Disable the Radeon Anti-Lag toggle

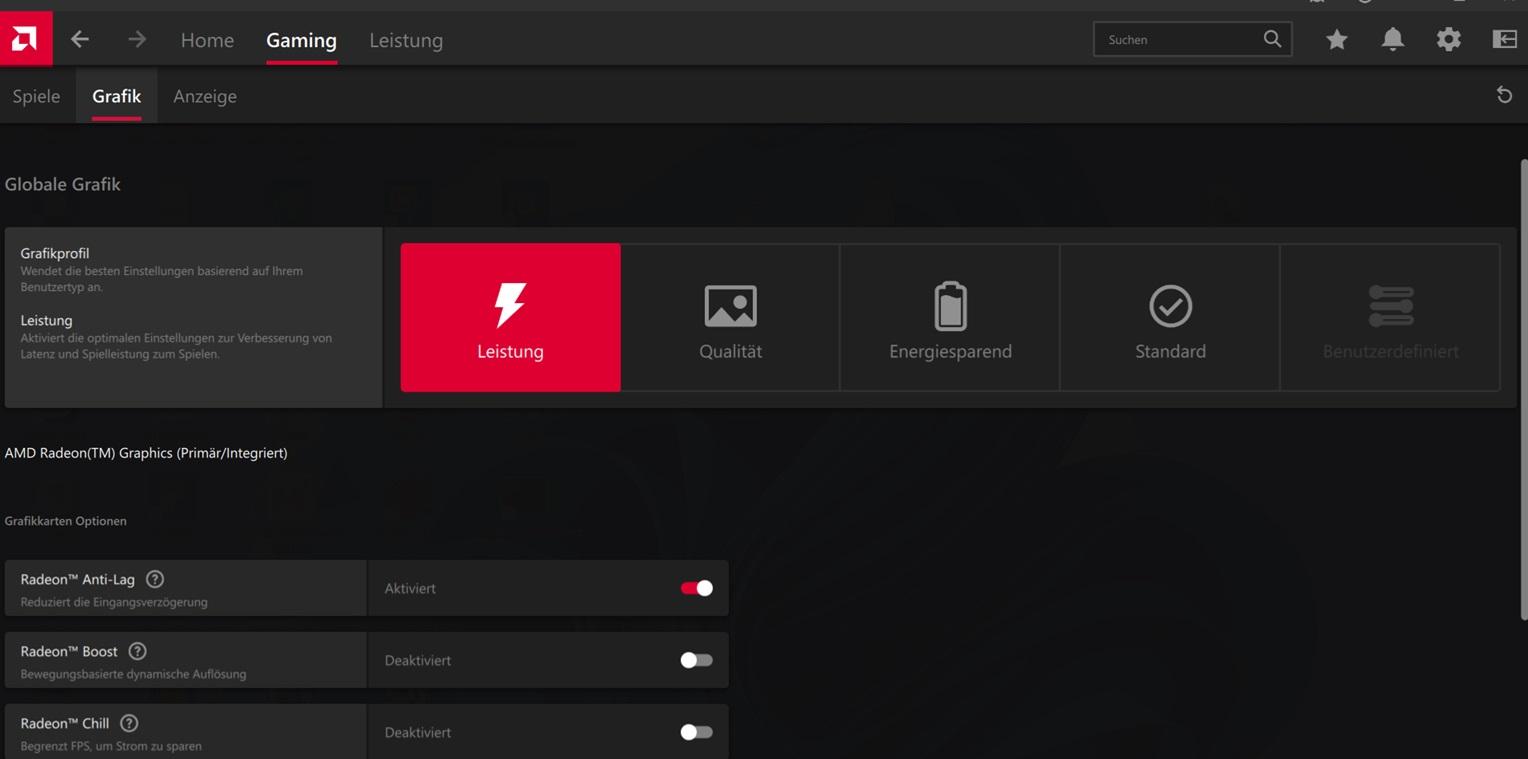[696, 588]
